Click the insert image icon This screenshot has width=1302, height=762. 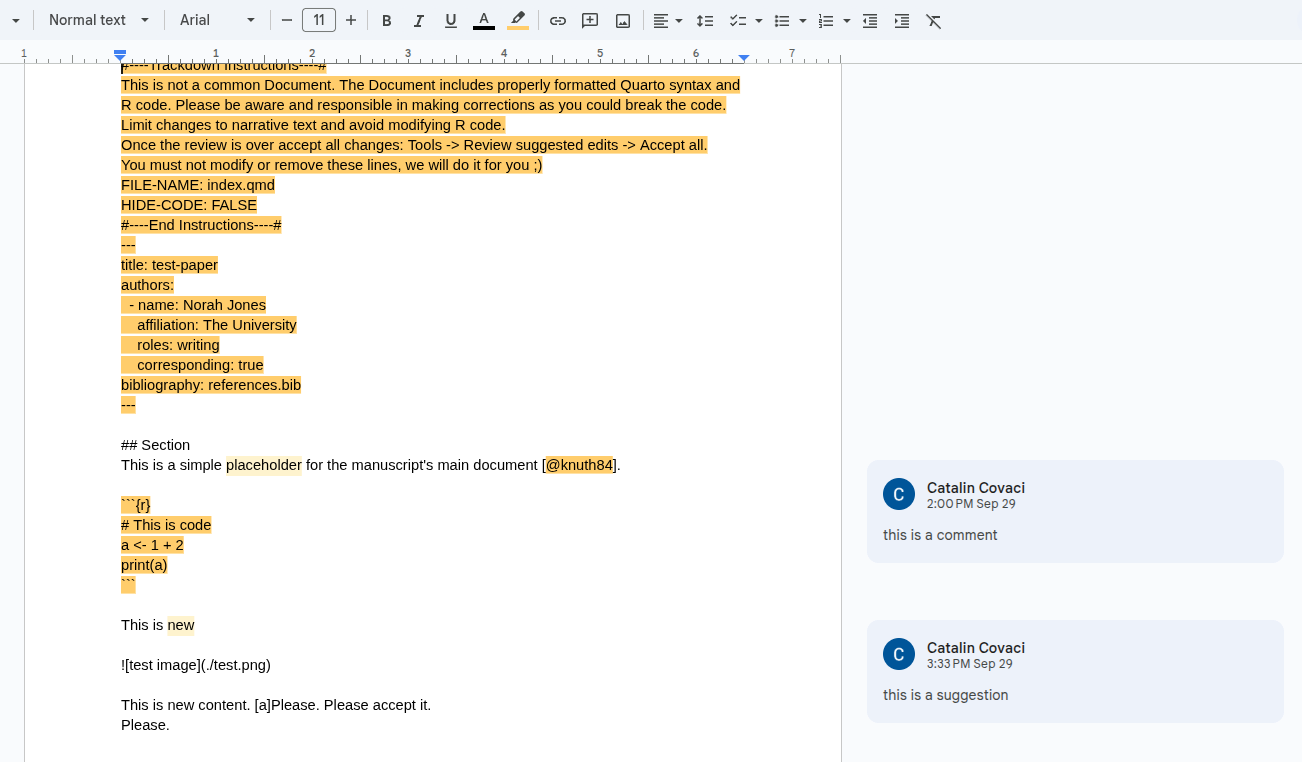click(x=623, y=21)
